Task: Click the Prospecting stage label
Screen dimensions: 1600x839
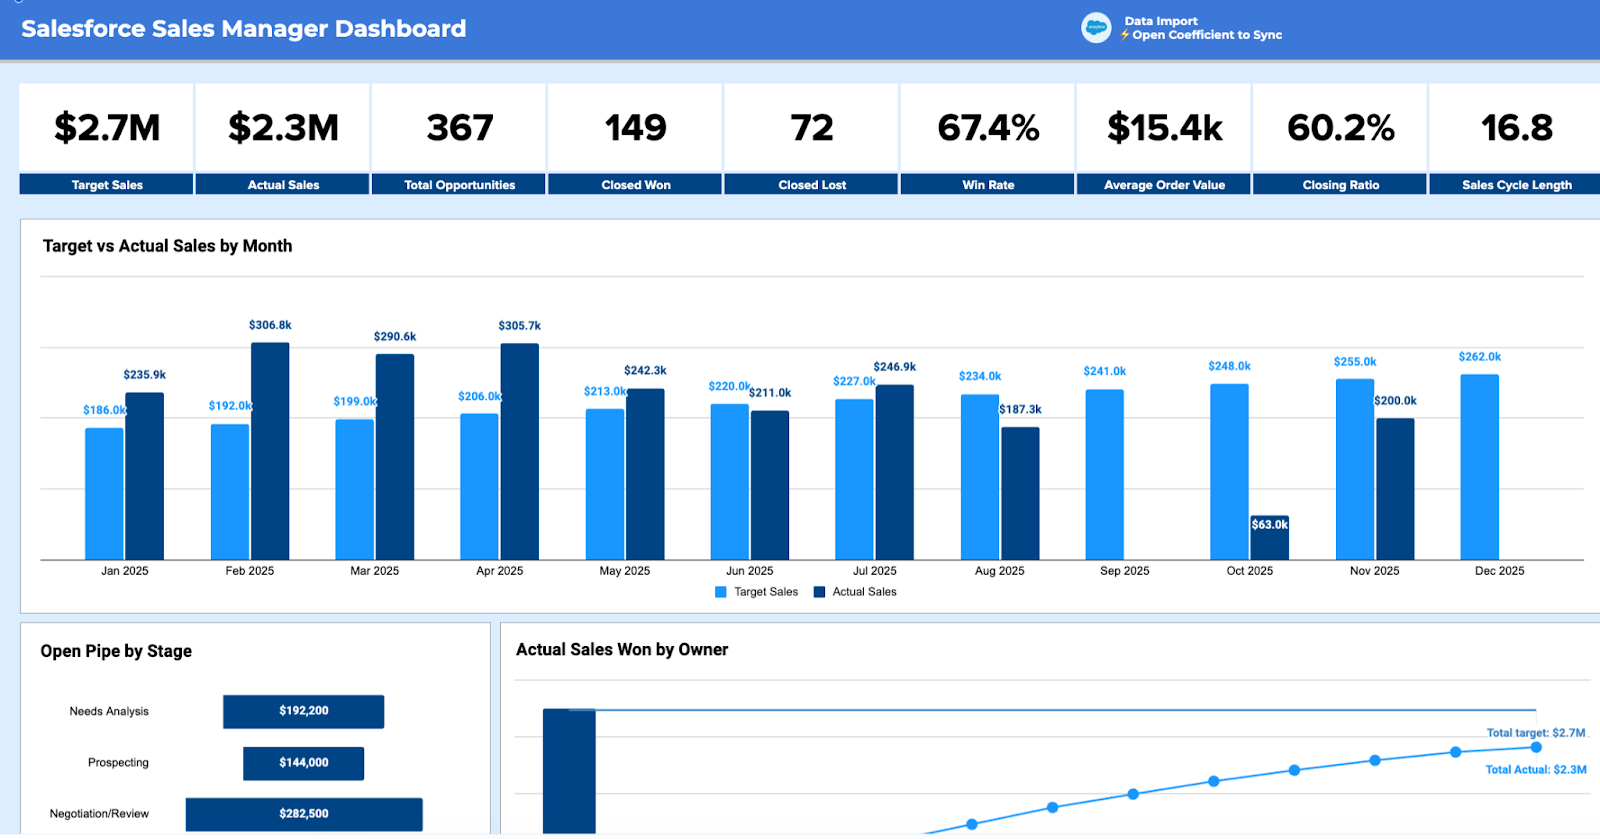Action: tap(118, 763)
